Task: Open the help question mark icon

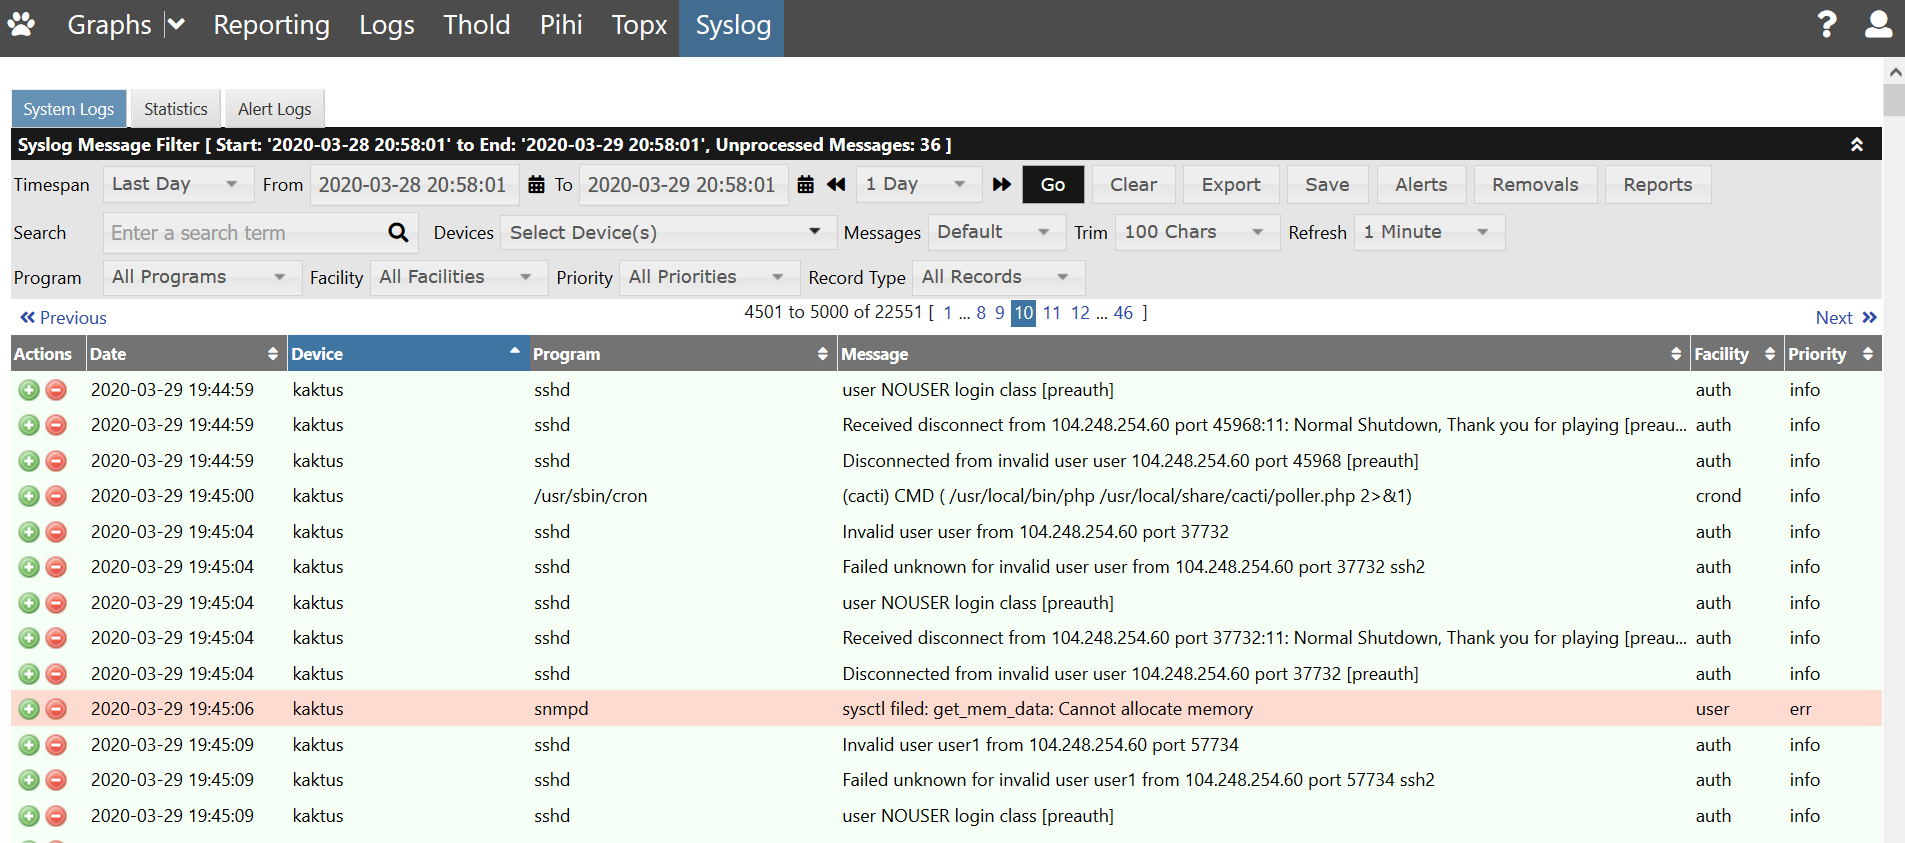Action: tap(1826, 24)
